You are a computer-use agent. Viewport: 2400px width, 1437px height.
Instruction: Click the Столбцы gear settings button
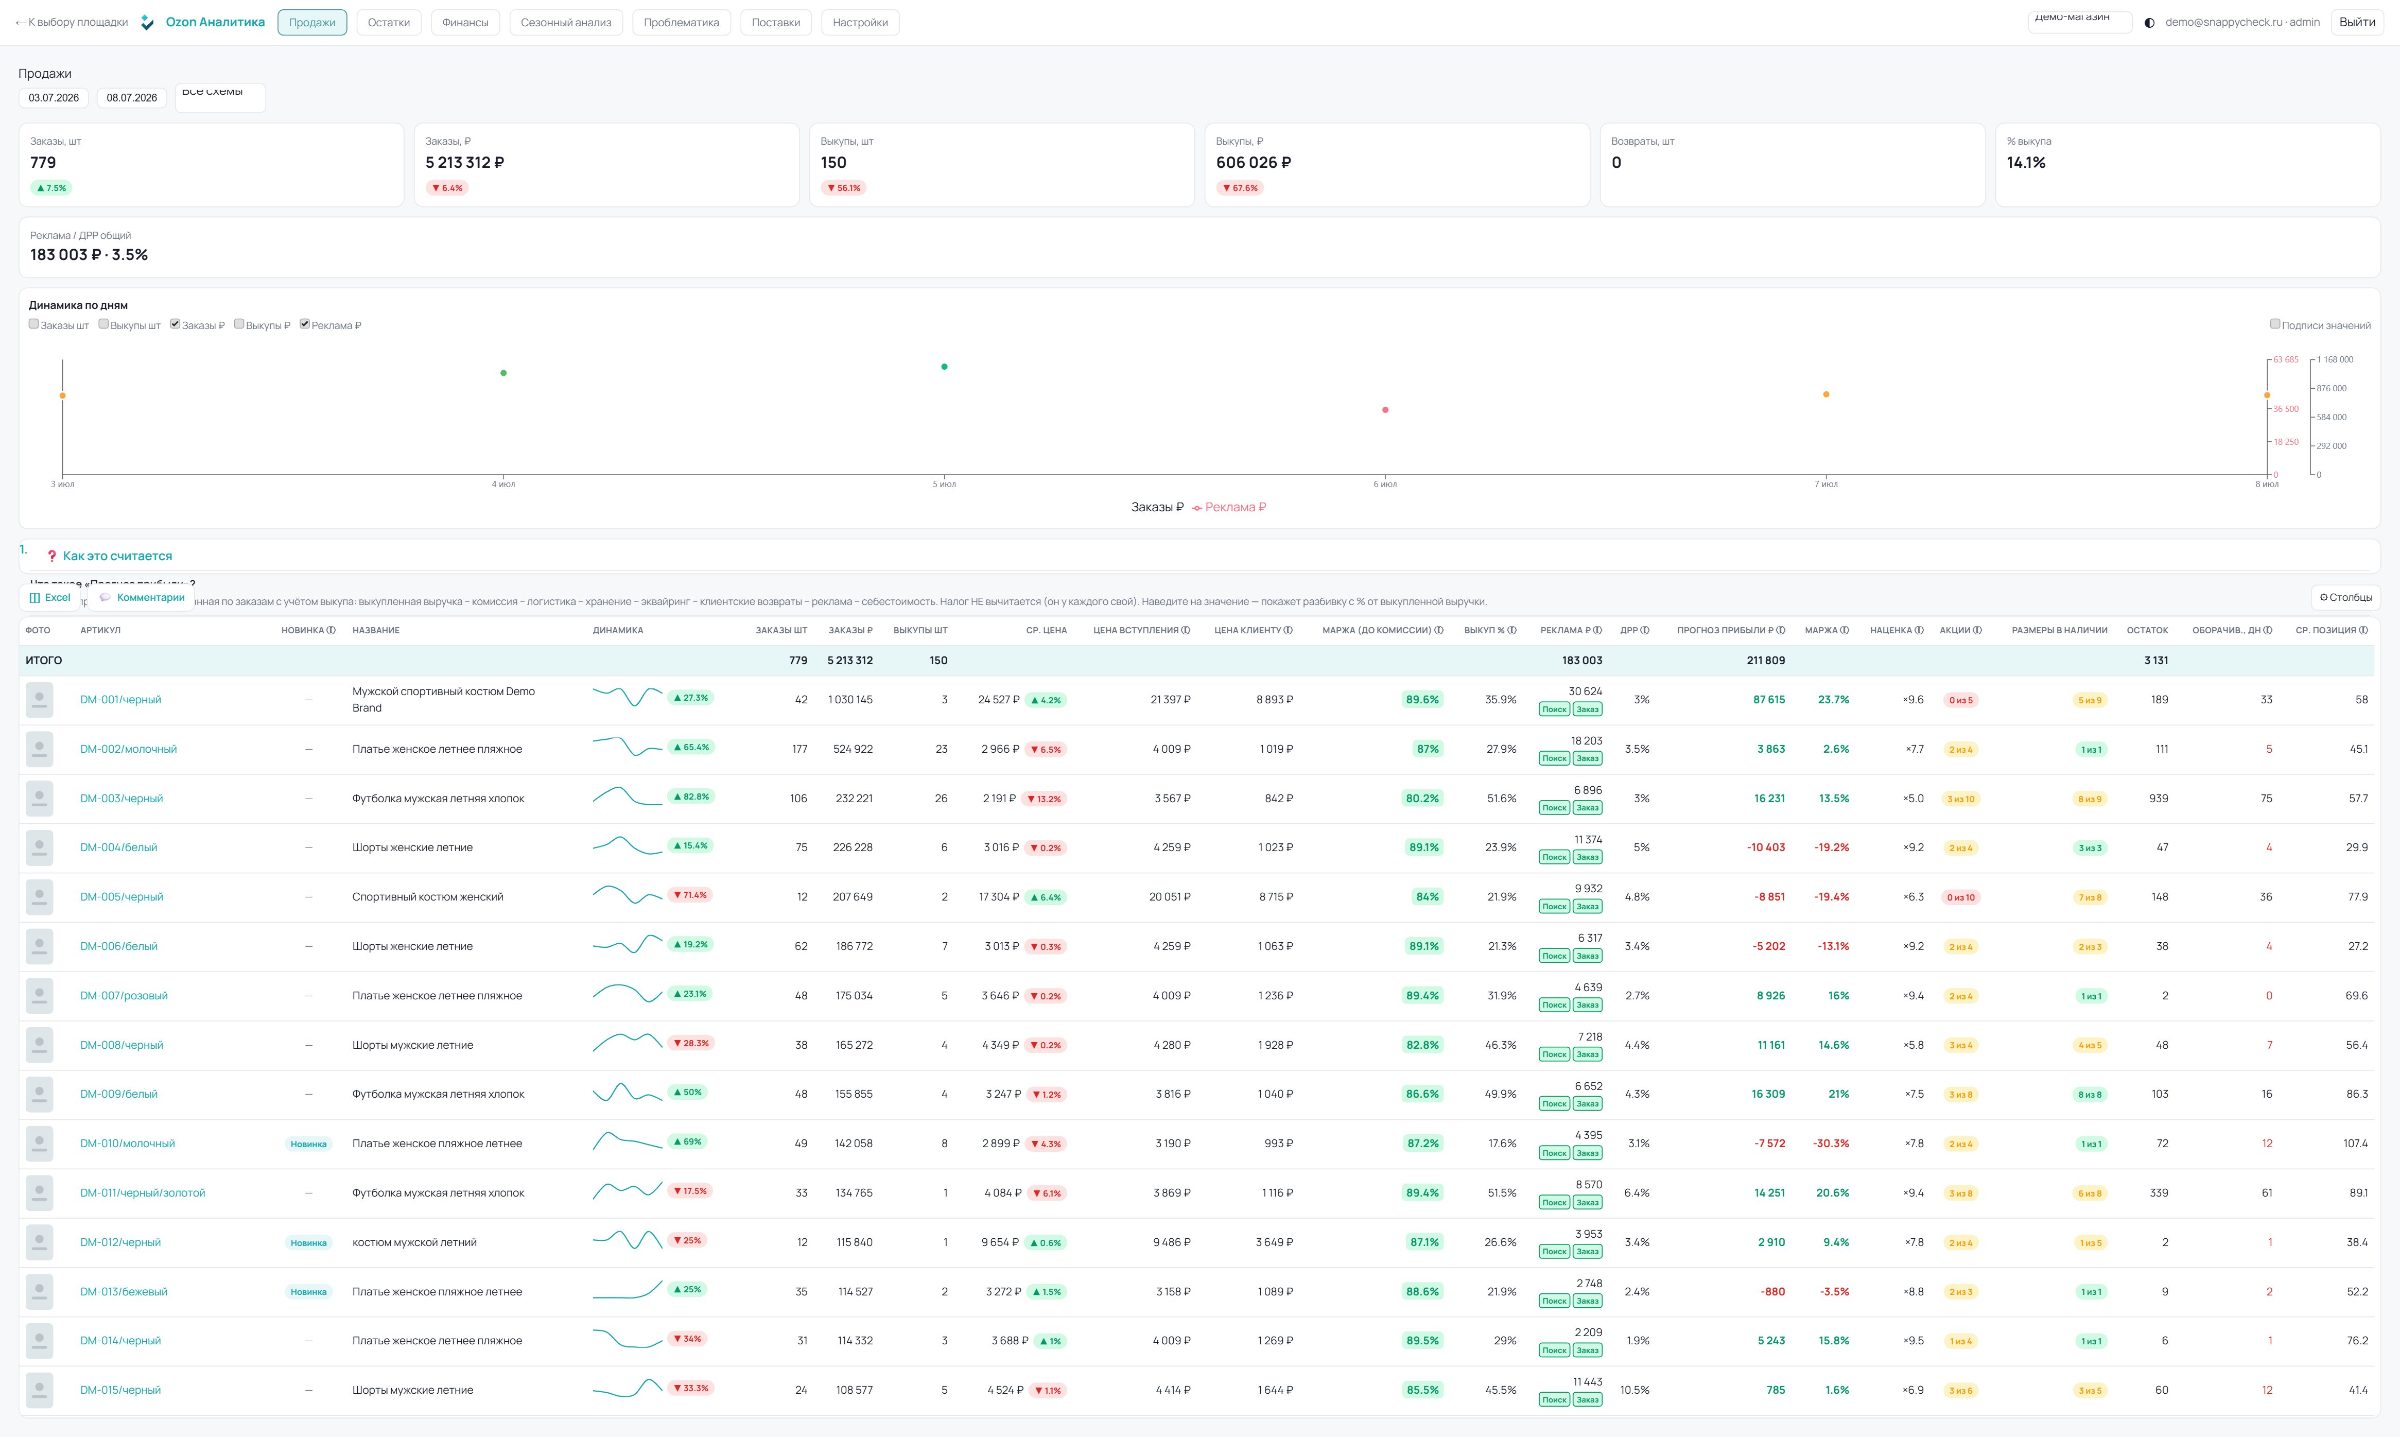pyautogui.click(x=2345, y=597)
